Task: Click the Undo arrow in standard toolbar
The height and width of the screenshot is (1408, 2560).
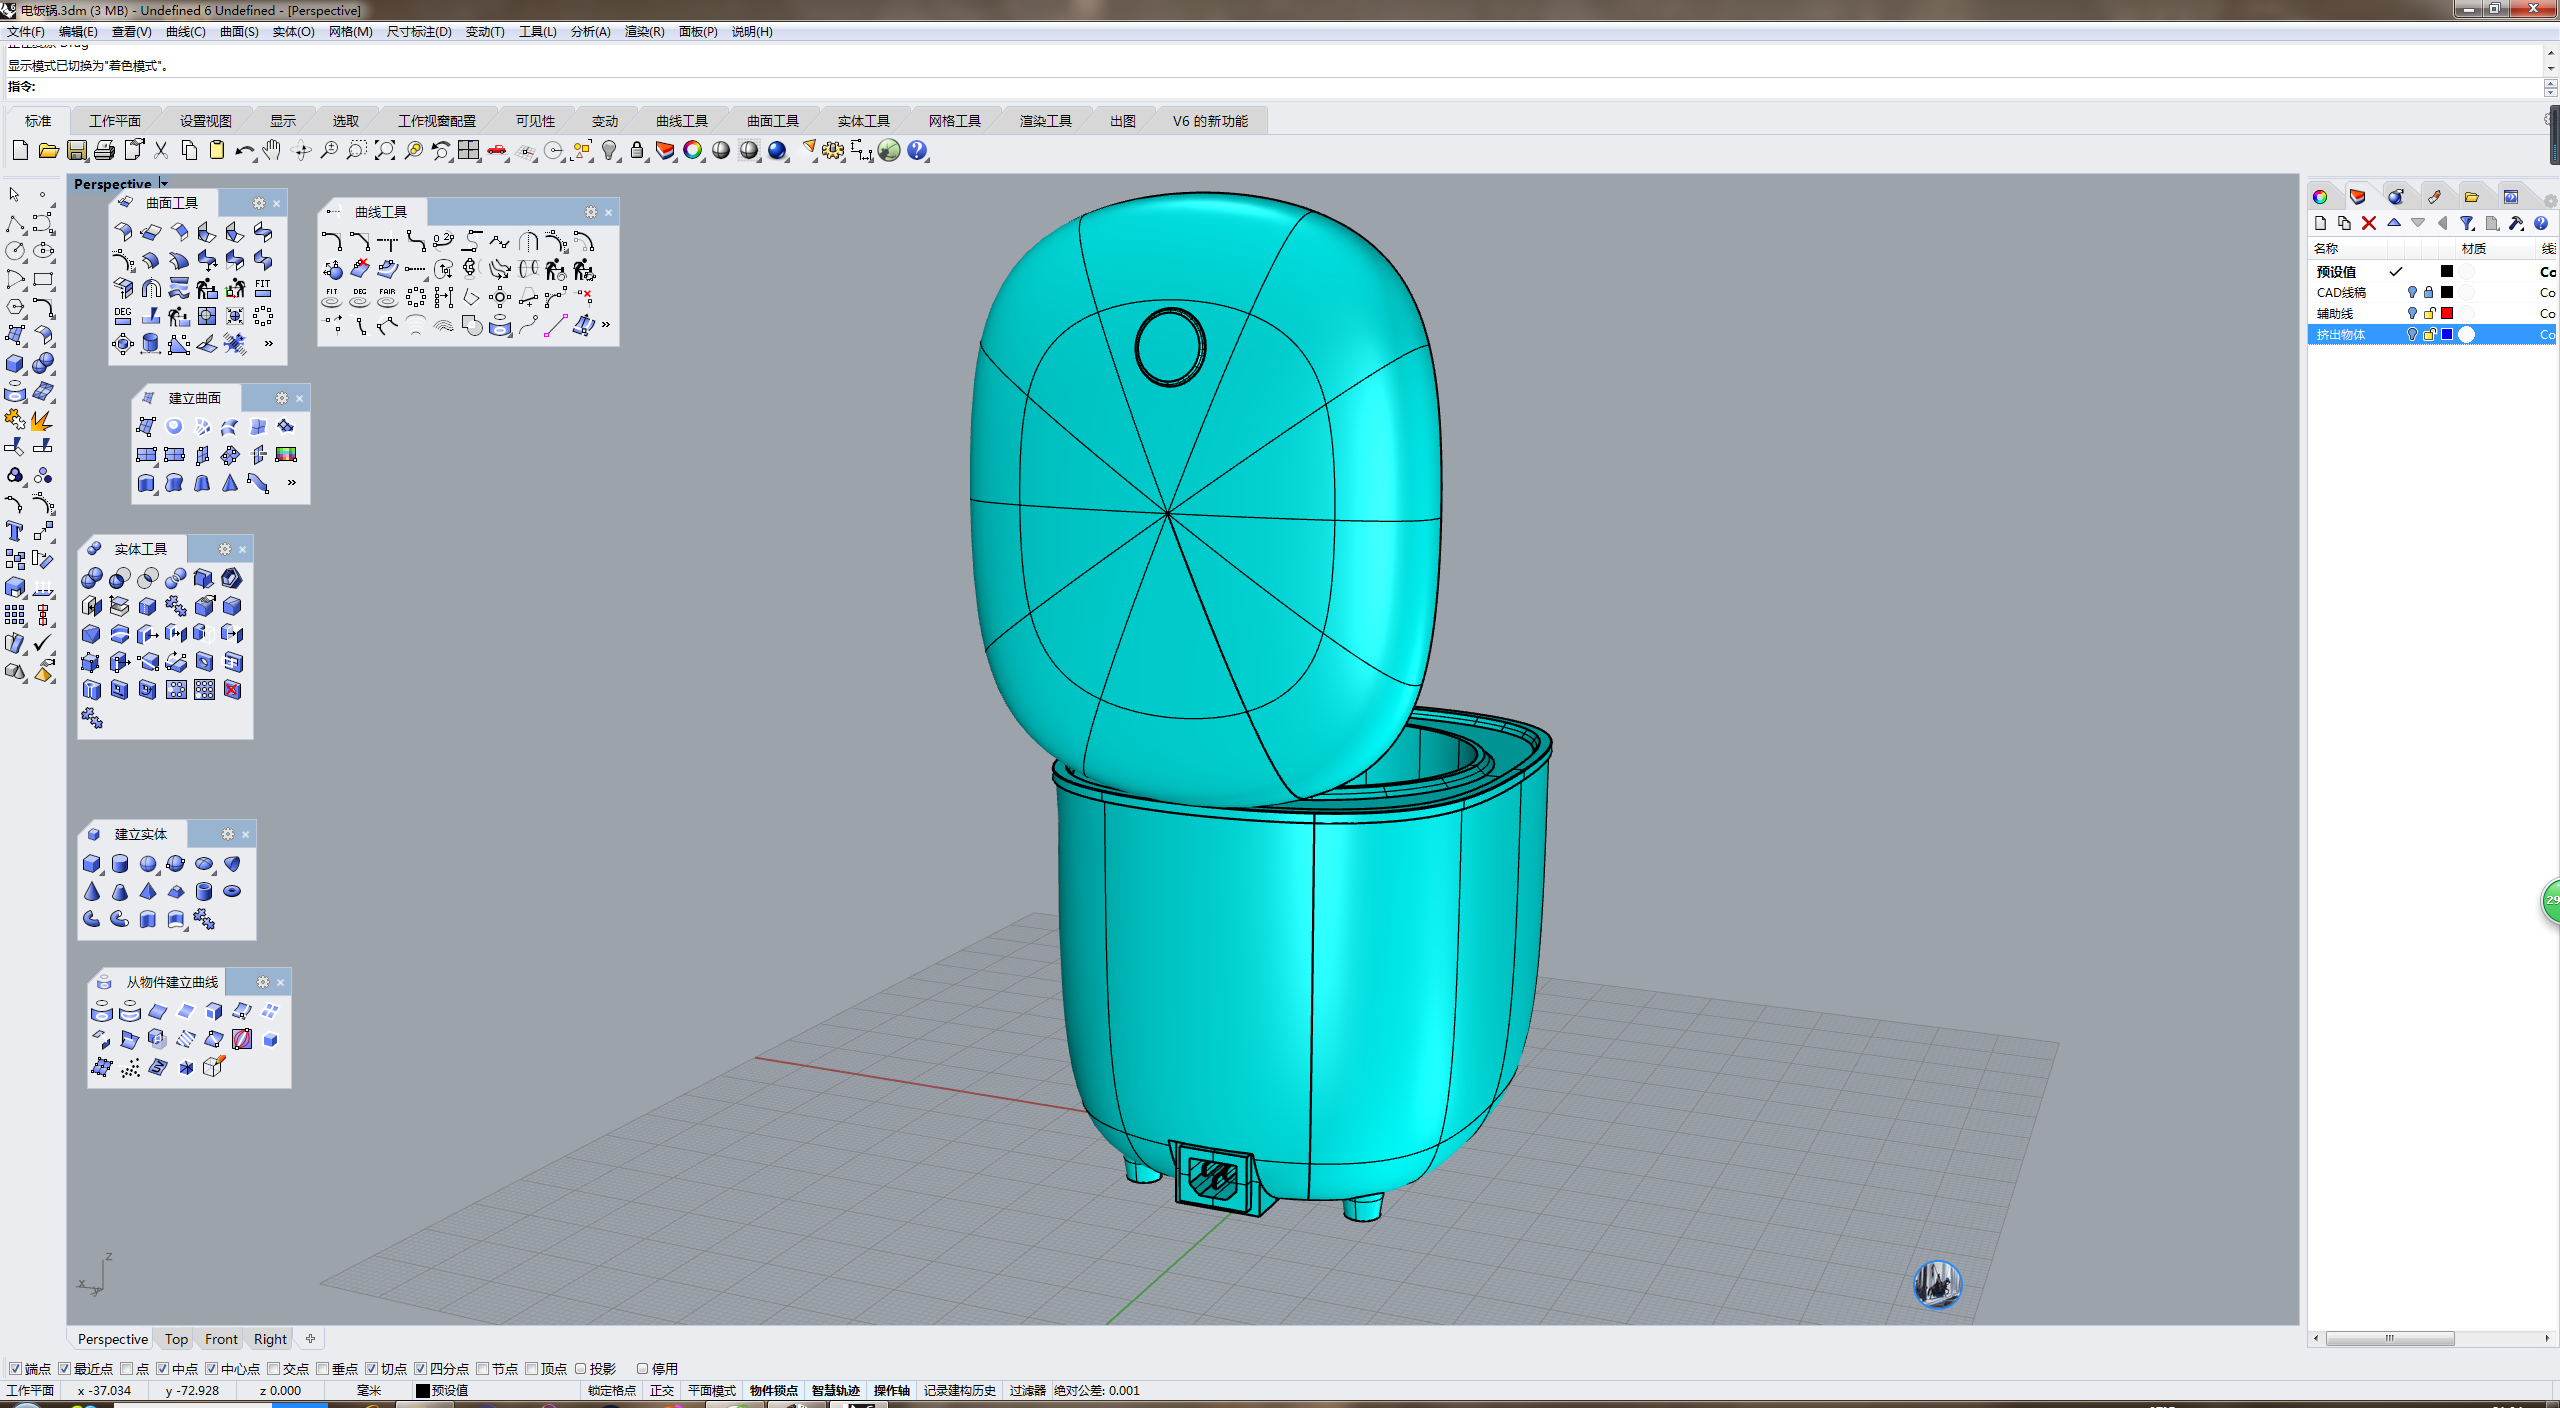Action: [243, 151]
